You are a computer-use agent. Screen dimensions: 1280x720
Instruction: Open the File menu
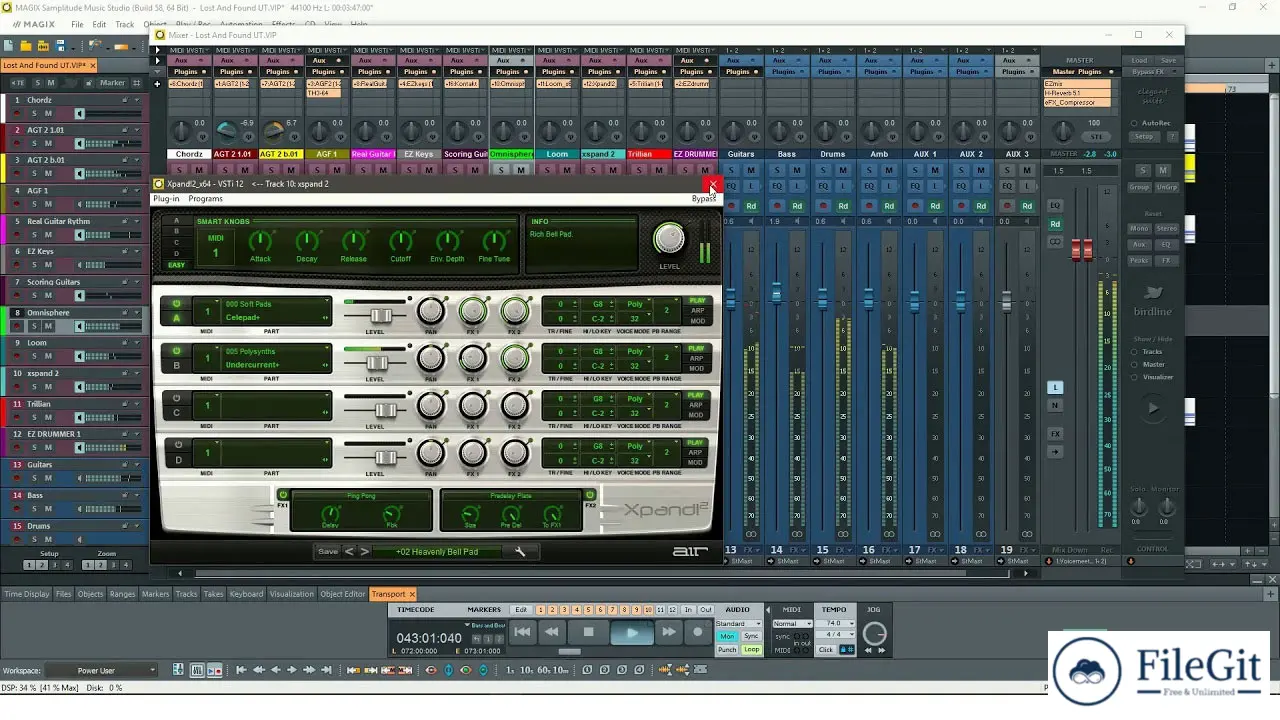(x=77, y=24)
